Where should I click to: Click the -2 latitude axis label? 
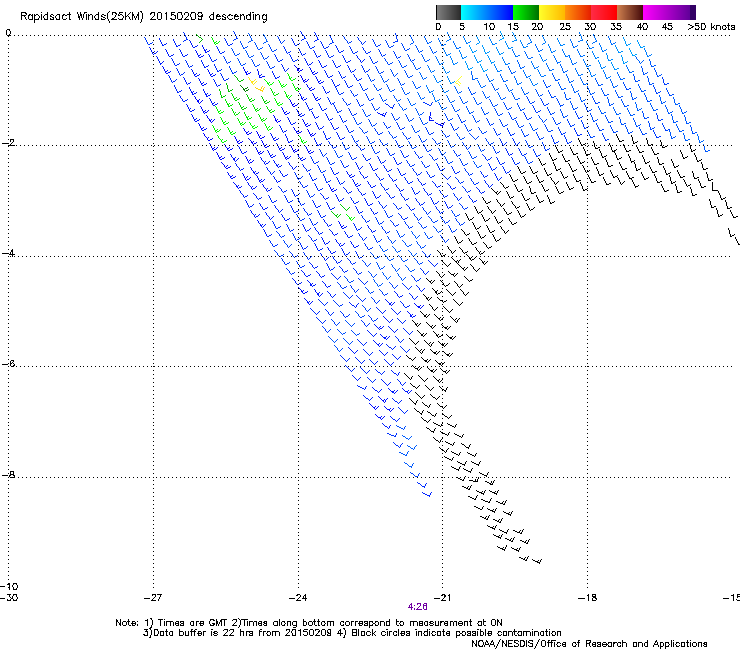[8, 143]
